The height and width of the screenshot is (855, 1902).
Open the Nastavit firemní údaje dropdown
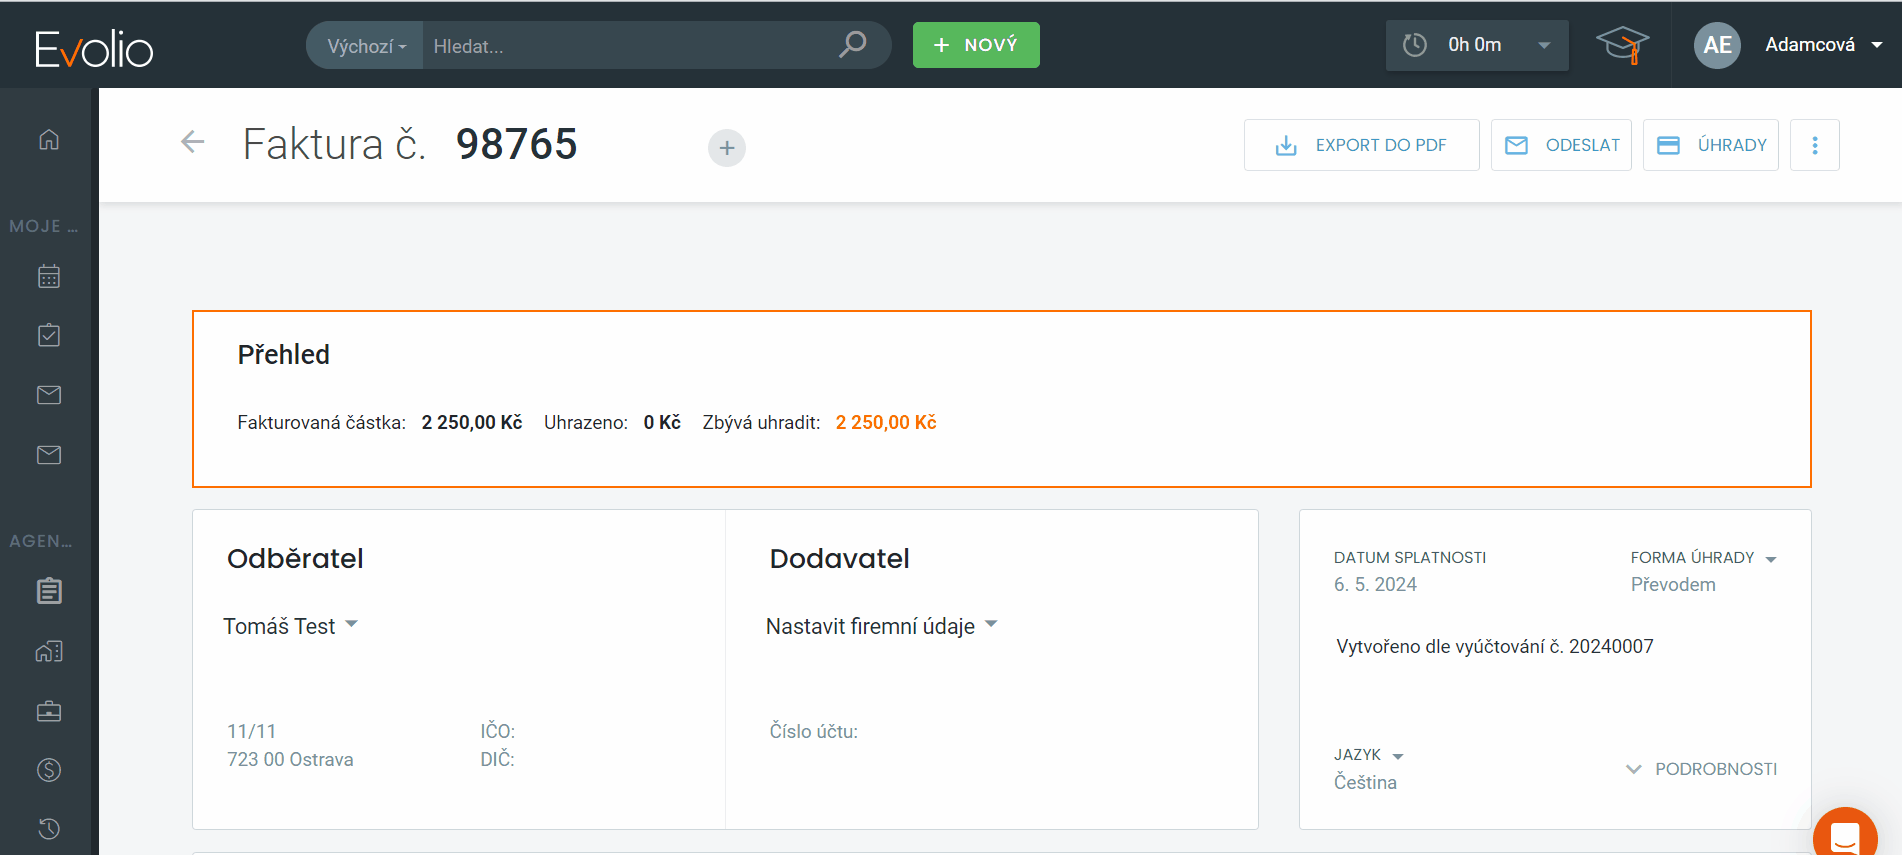click(881, 626)
